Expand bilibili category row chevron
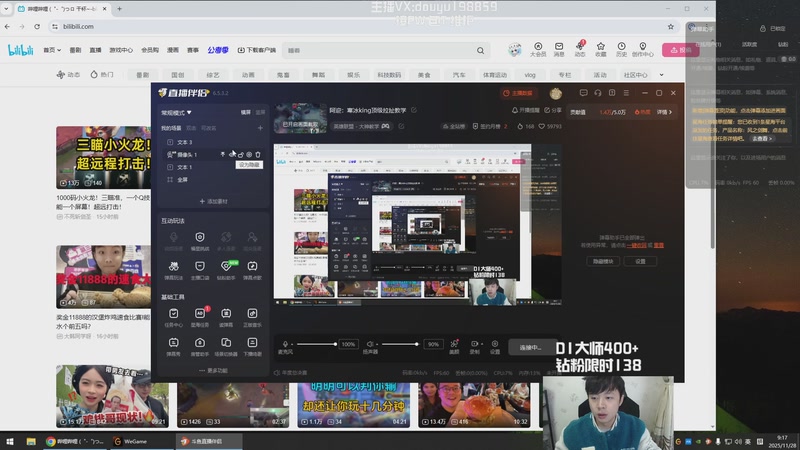Screen dimensions: 800x450 (x=661, y=75)
